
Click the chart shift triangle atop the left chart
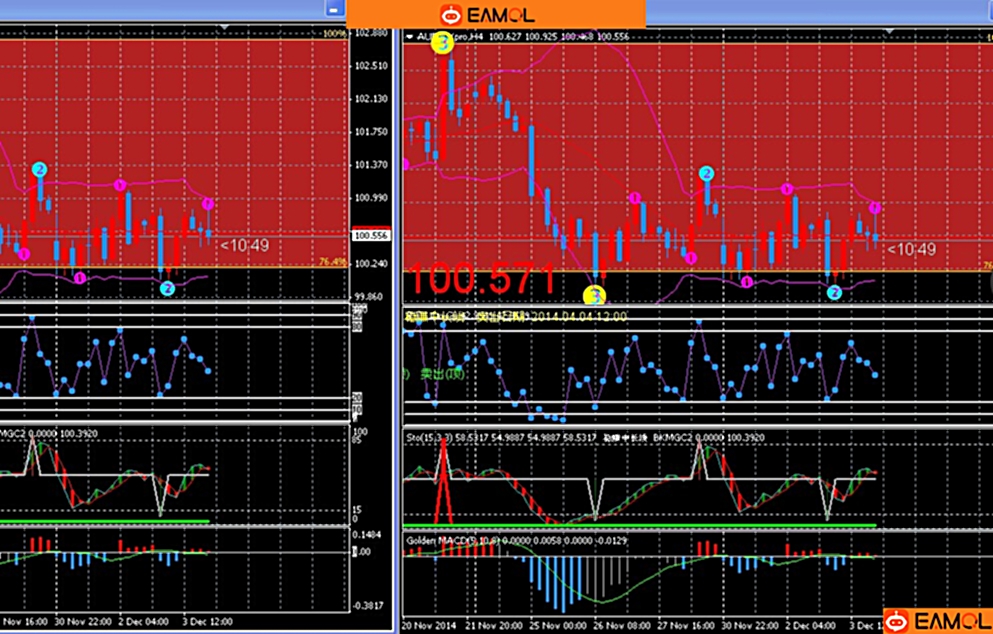pyautogui.click(x=224, y=27)
